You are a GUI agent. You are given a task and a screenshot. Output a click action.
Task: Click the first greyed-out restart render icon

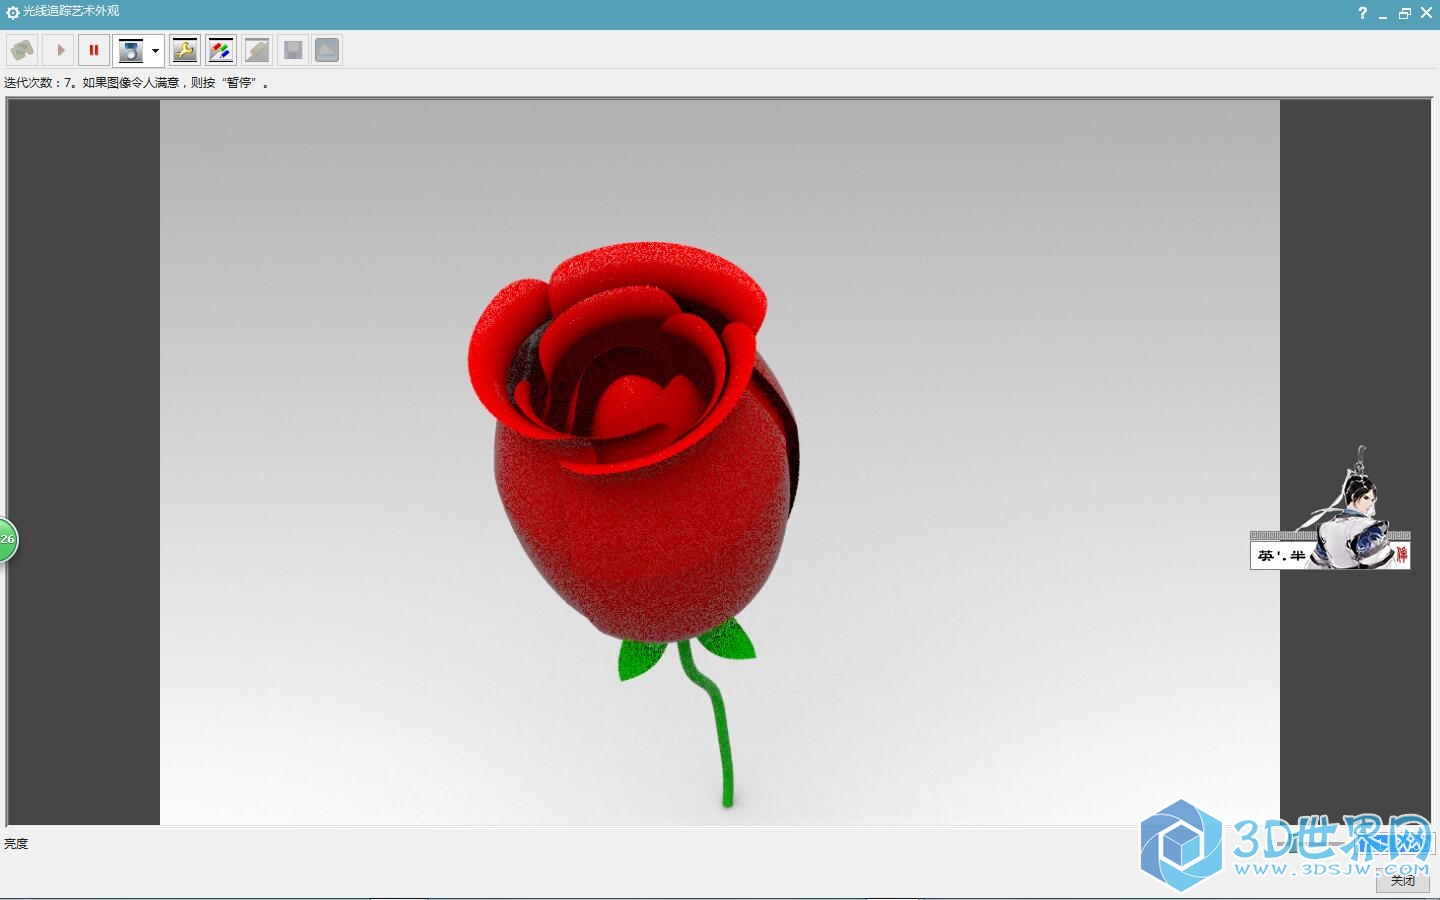pyautogui.click(x=22, y=50)
